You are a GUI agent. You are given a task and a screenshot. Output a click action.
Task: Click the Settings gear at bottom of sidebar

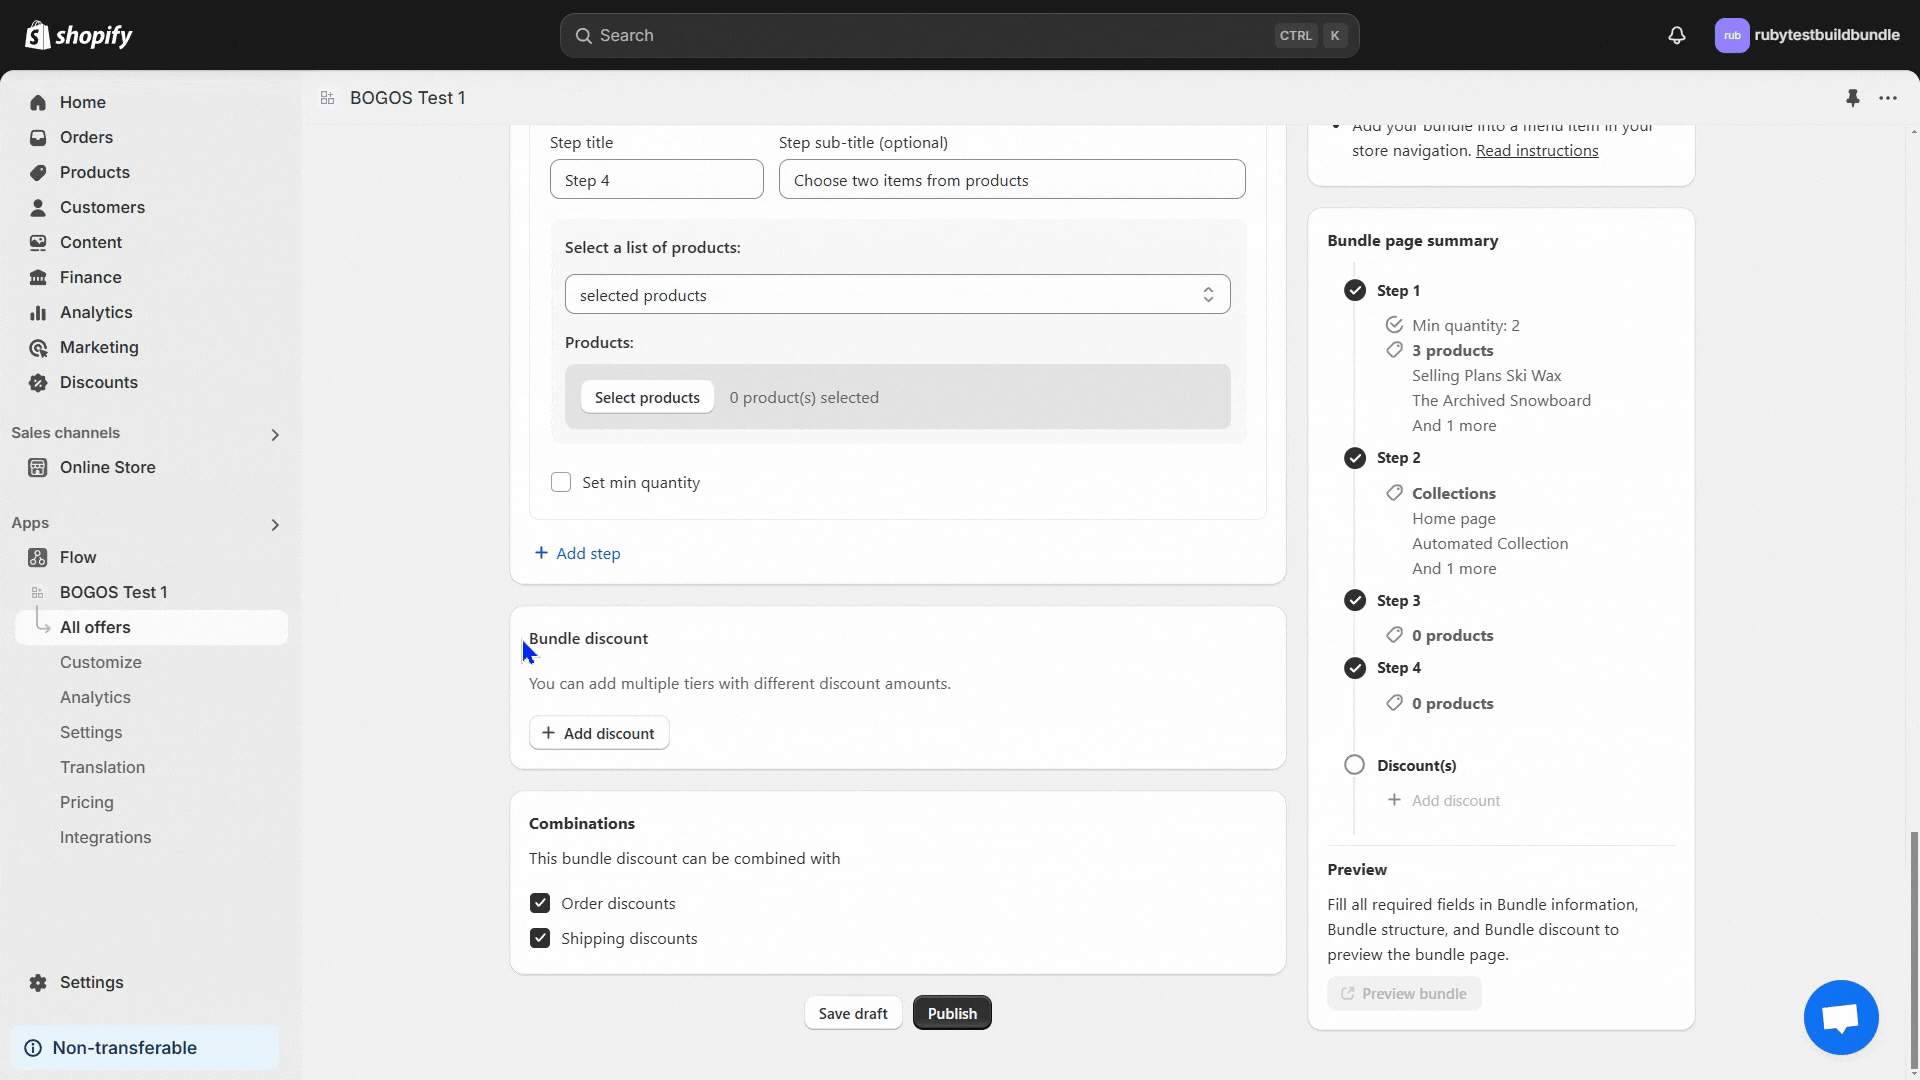tap(38, 982)
